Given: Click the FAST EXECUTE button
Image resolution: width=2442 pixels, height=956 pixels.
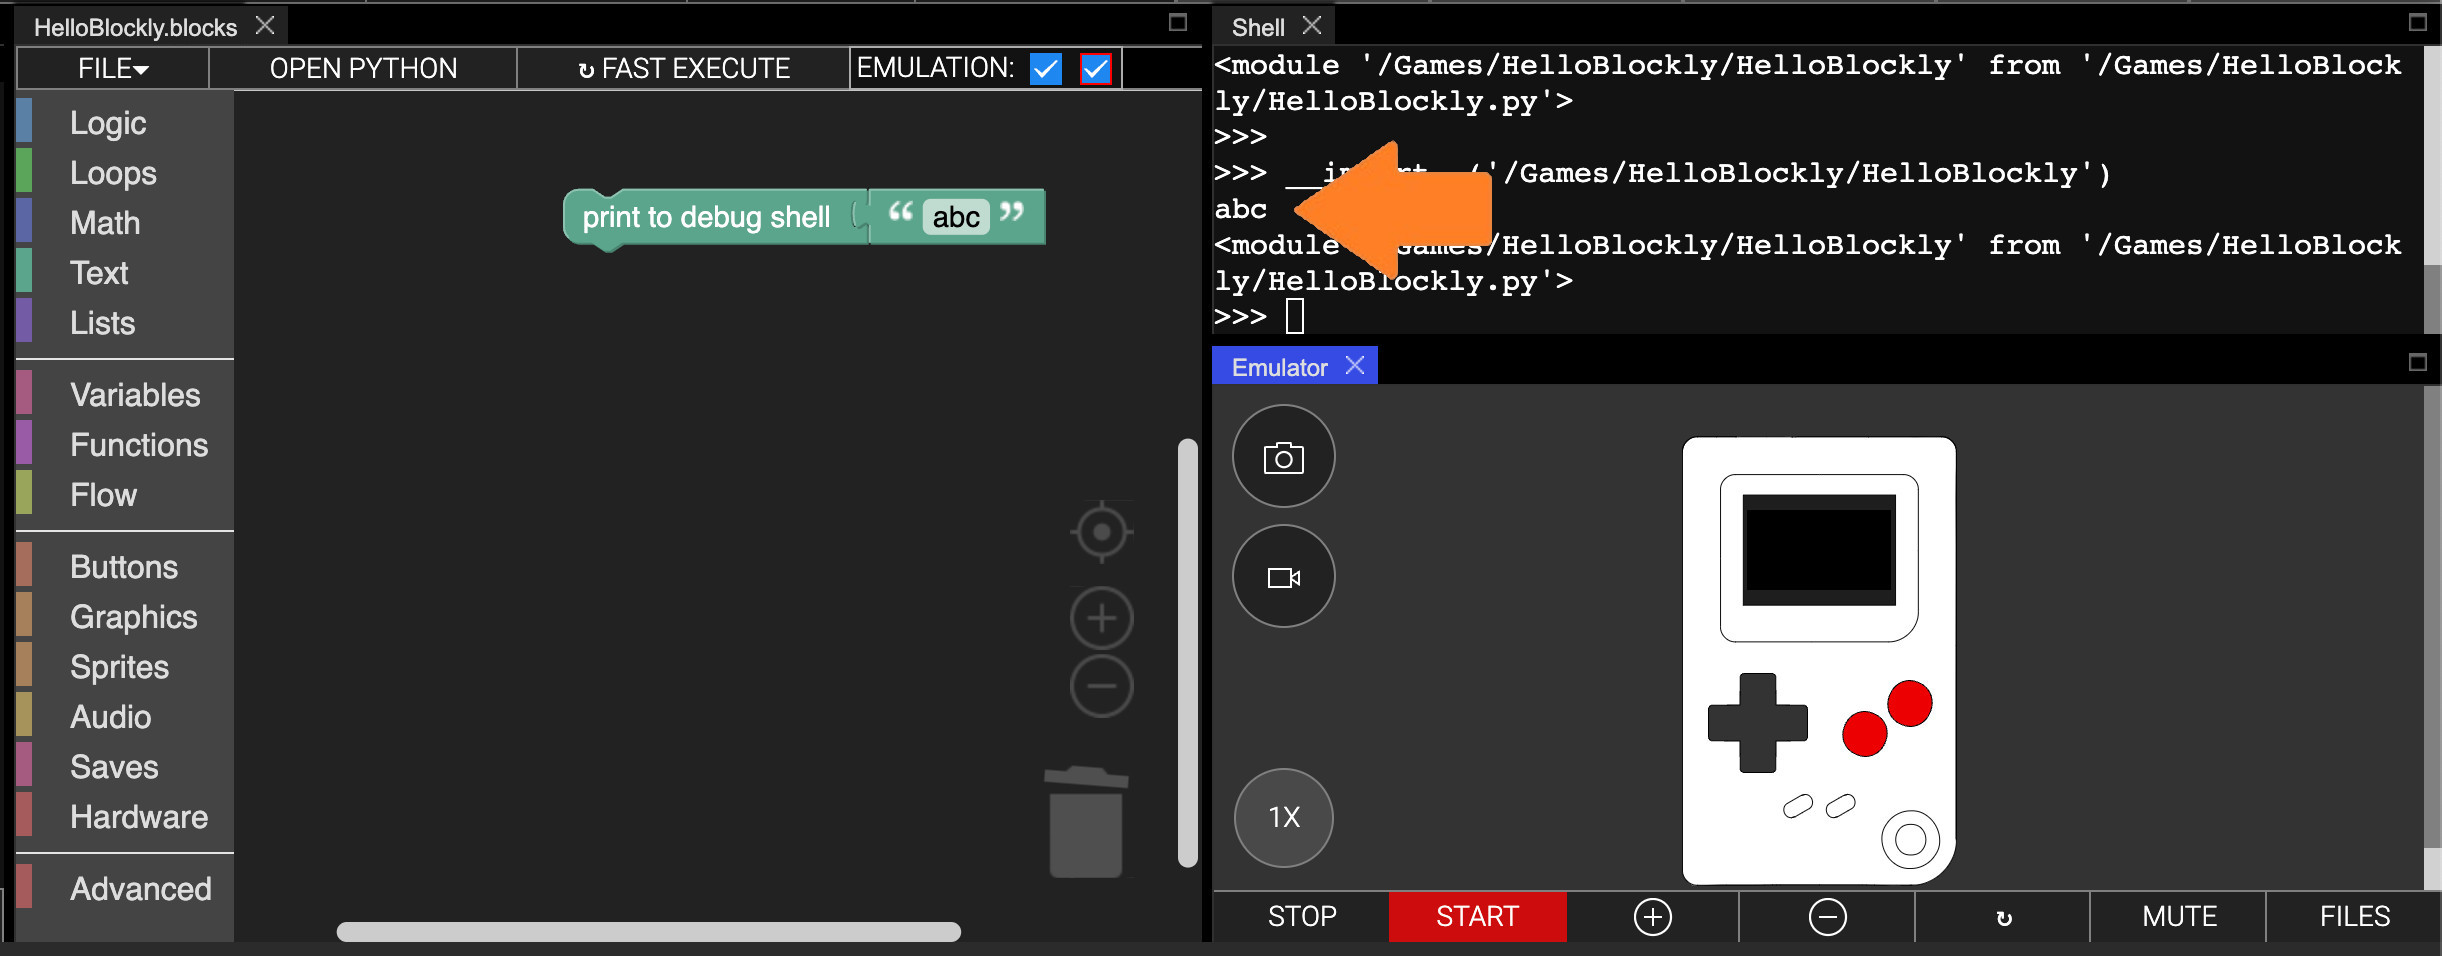Looking at the screenshot, I should point(684,69).
